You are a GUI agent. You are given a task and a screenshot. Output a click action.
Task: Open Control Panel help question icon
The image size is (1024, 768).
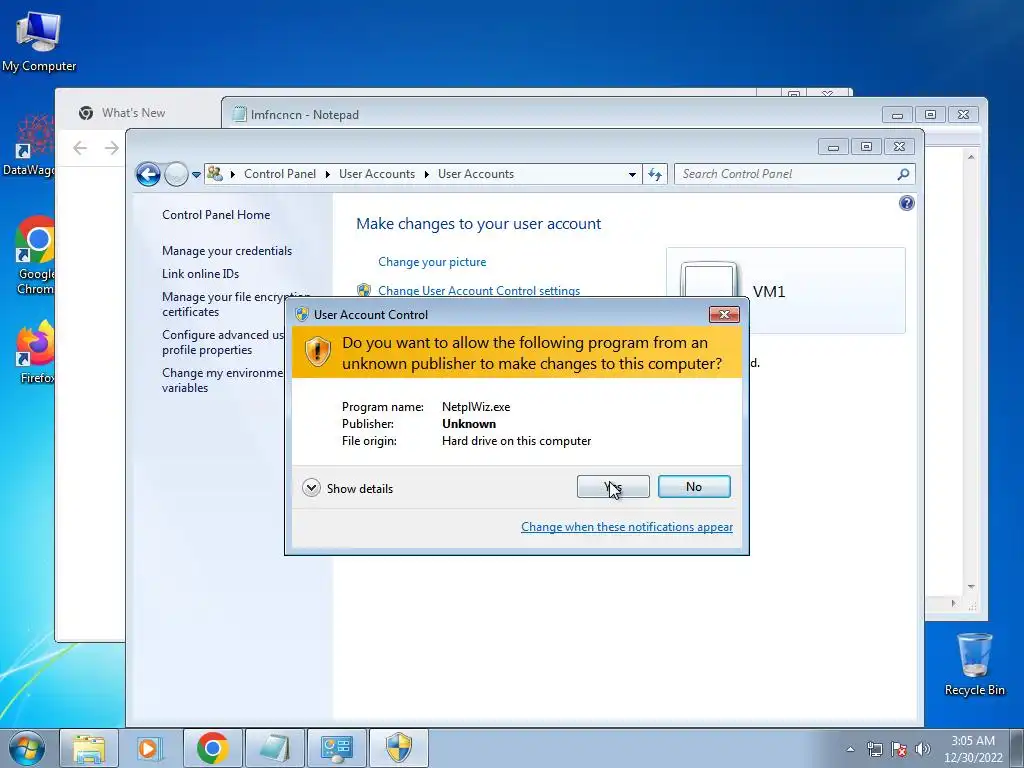pyautogui.click(x=906, y=203)
